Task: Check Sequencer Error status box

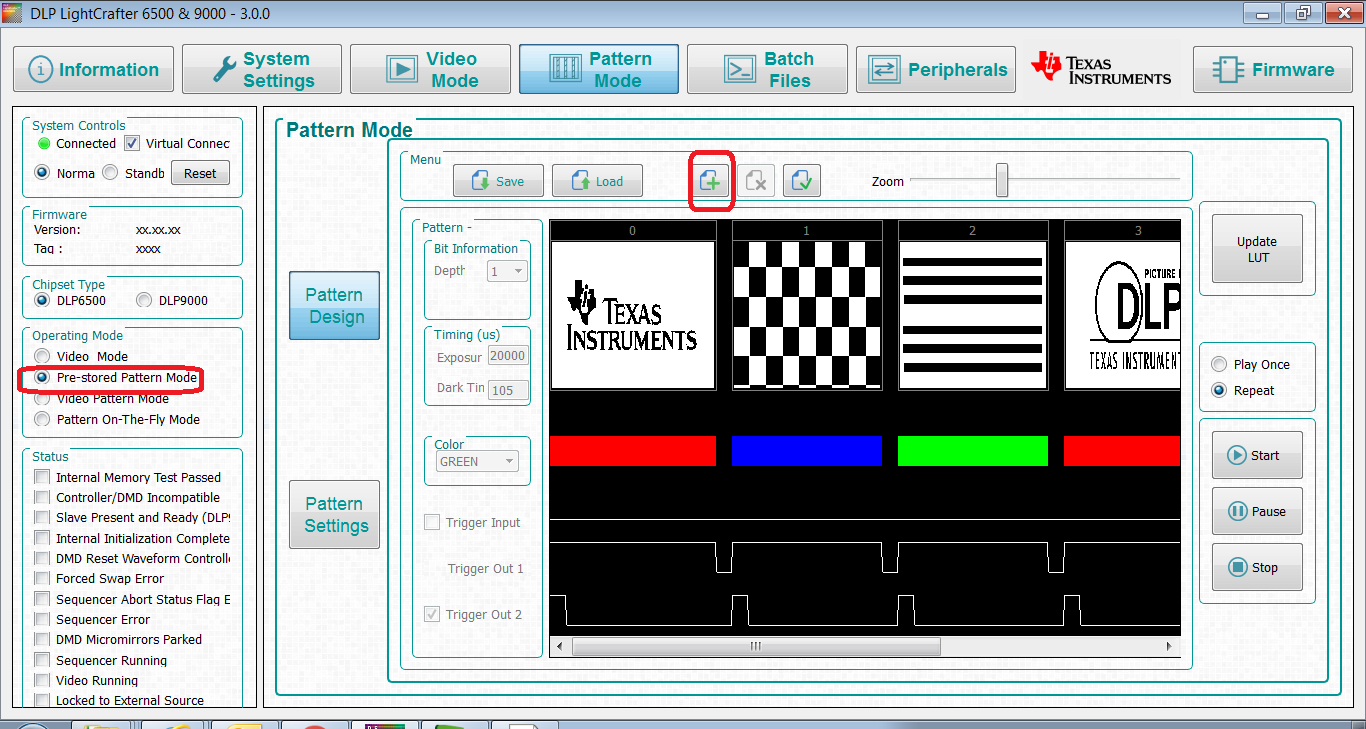Action: tap(42, 619)
